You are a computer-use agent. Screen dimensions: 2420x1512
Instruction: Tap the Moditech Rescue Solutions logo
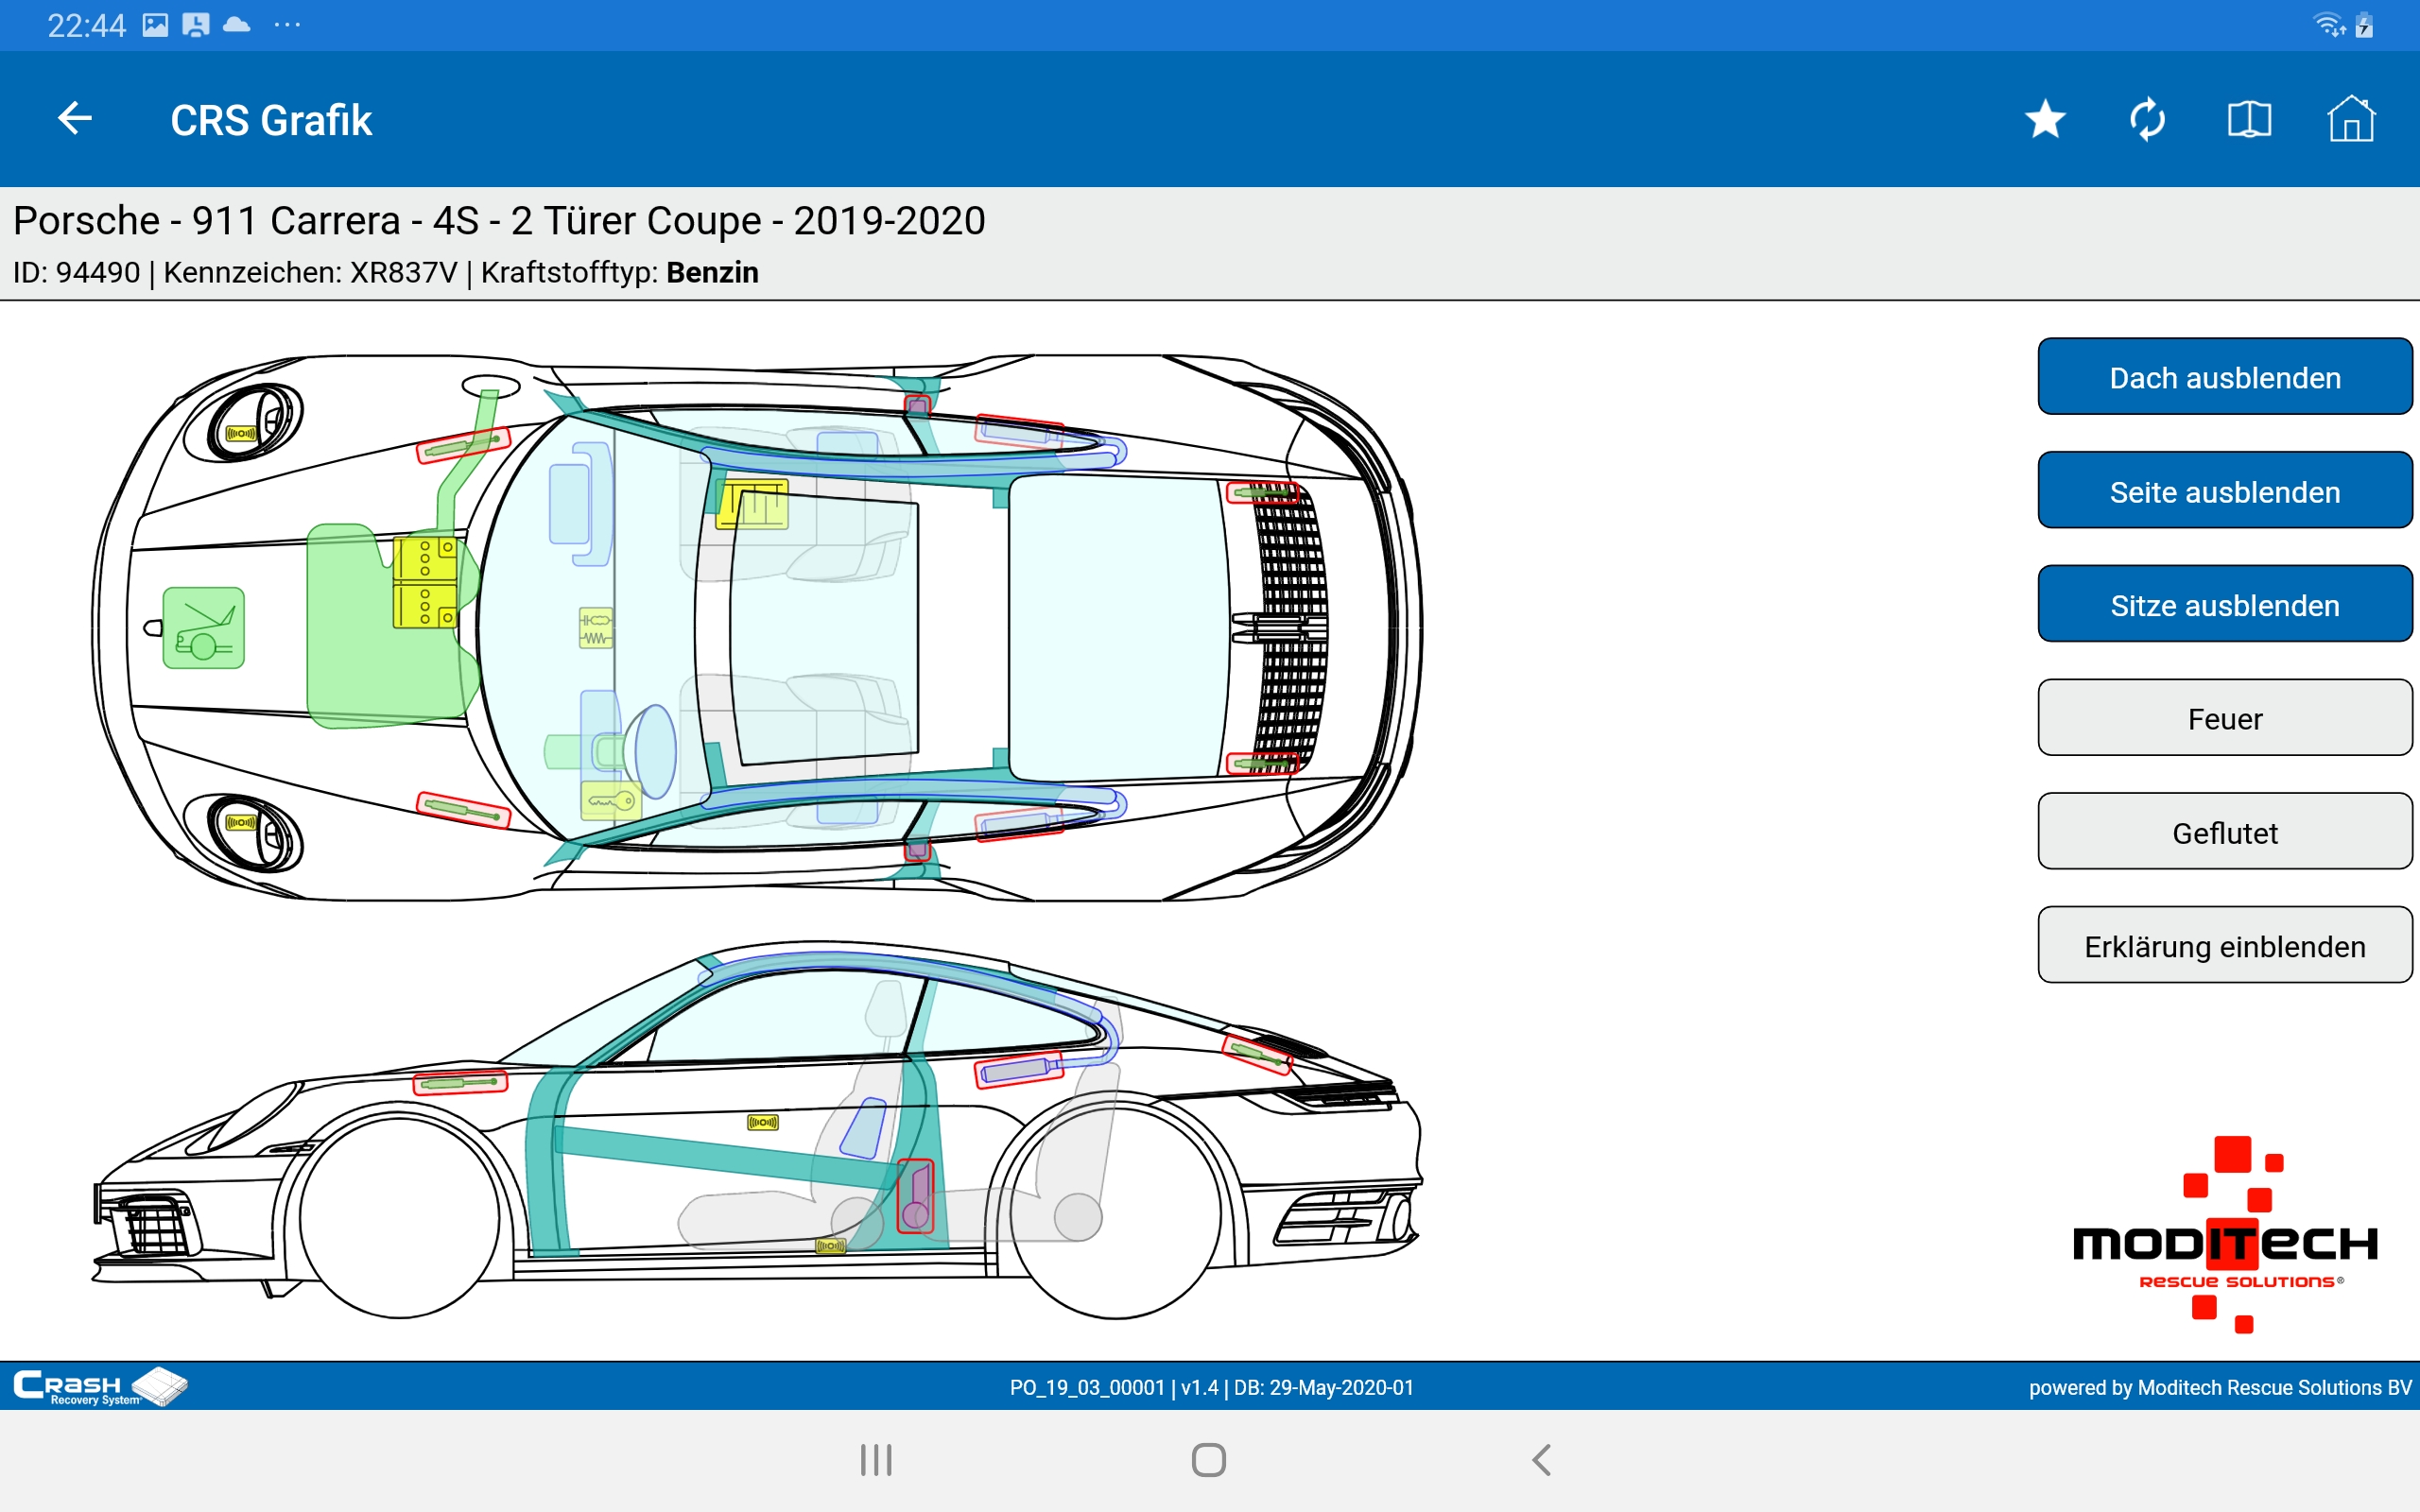click(x=2225, y=1236)
